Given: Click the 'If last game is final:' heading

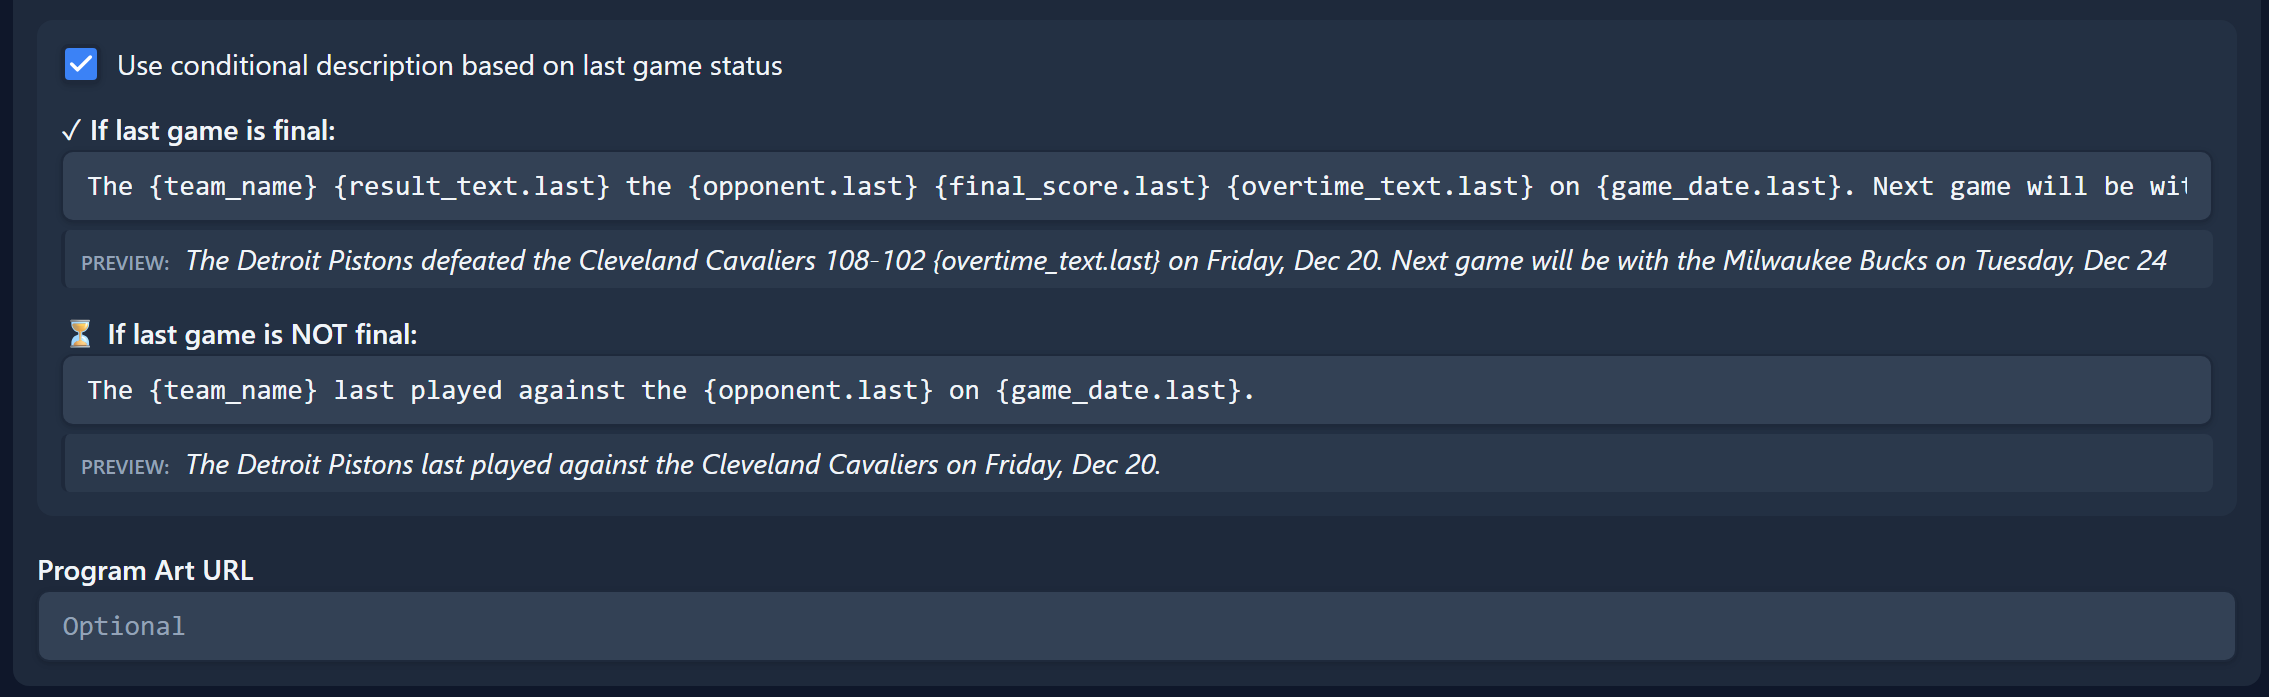Looking at the screenshot, I should pos(212,131).
